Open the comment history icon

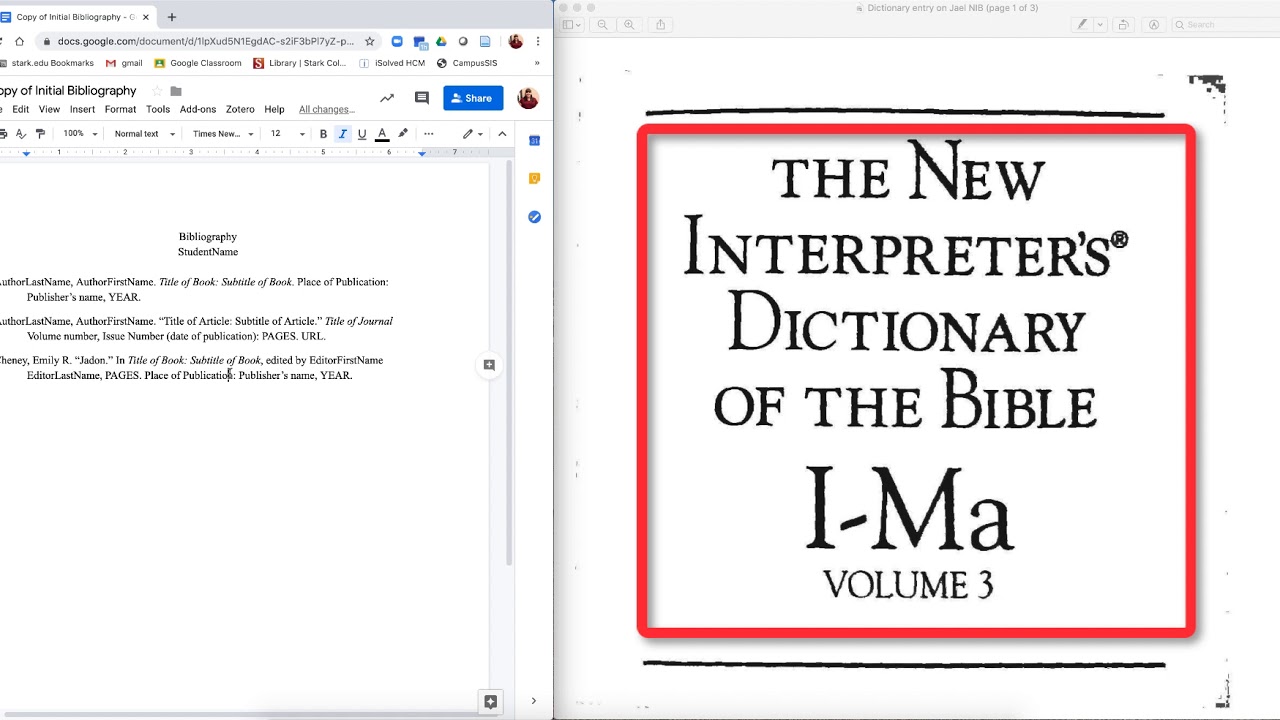click(422, 98)
